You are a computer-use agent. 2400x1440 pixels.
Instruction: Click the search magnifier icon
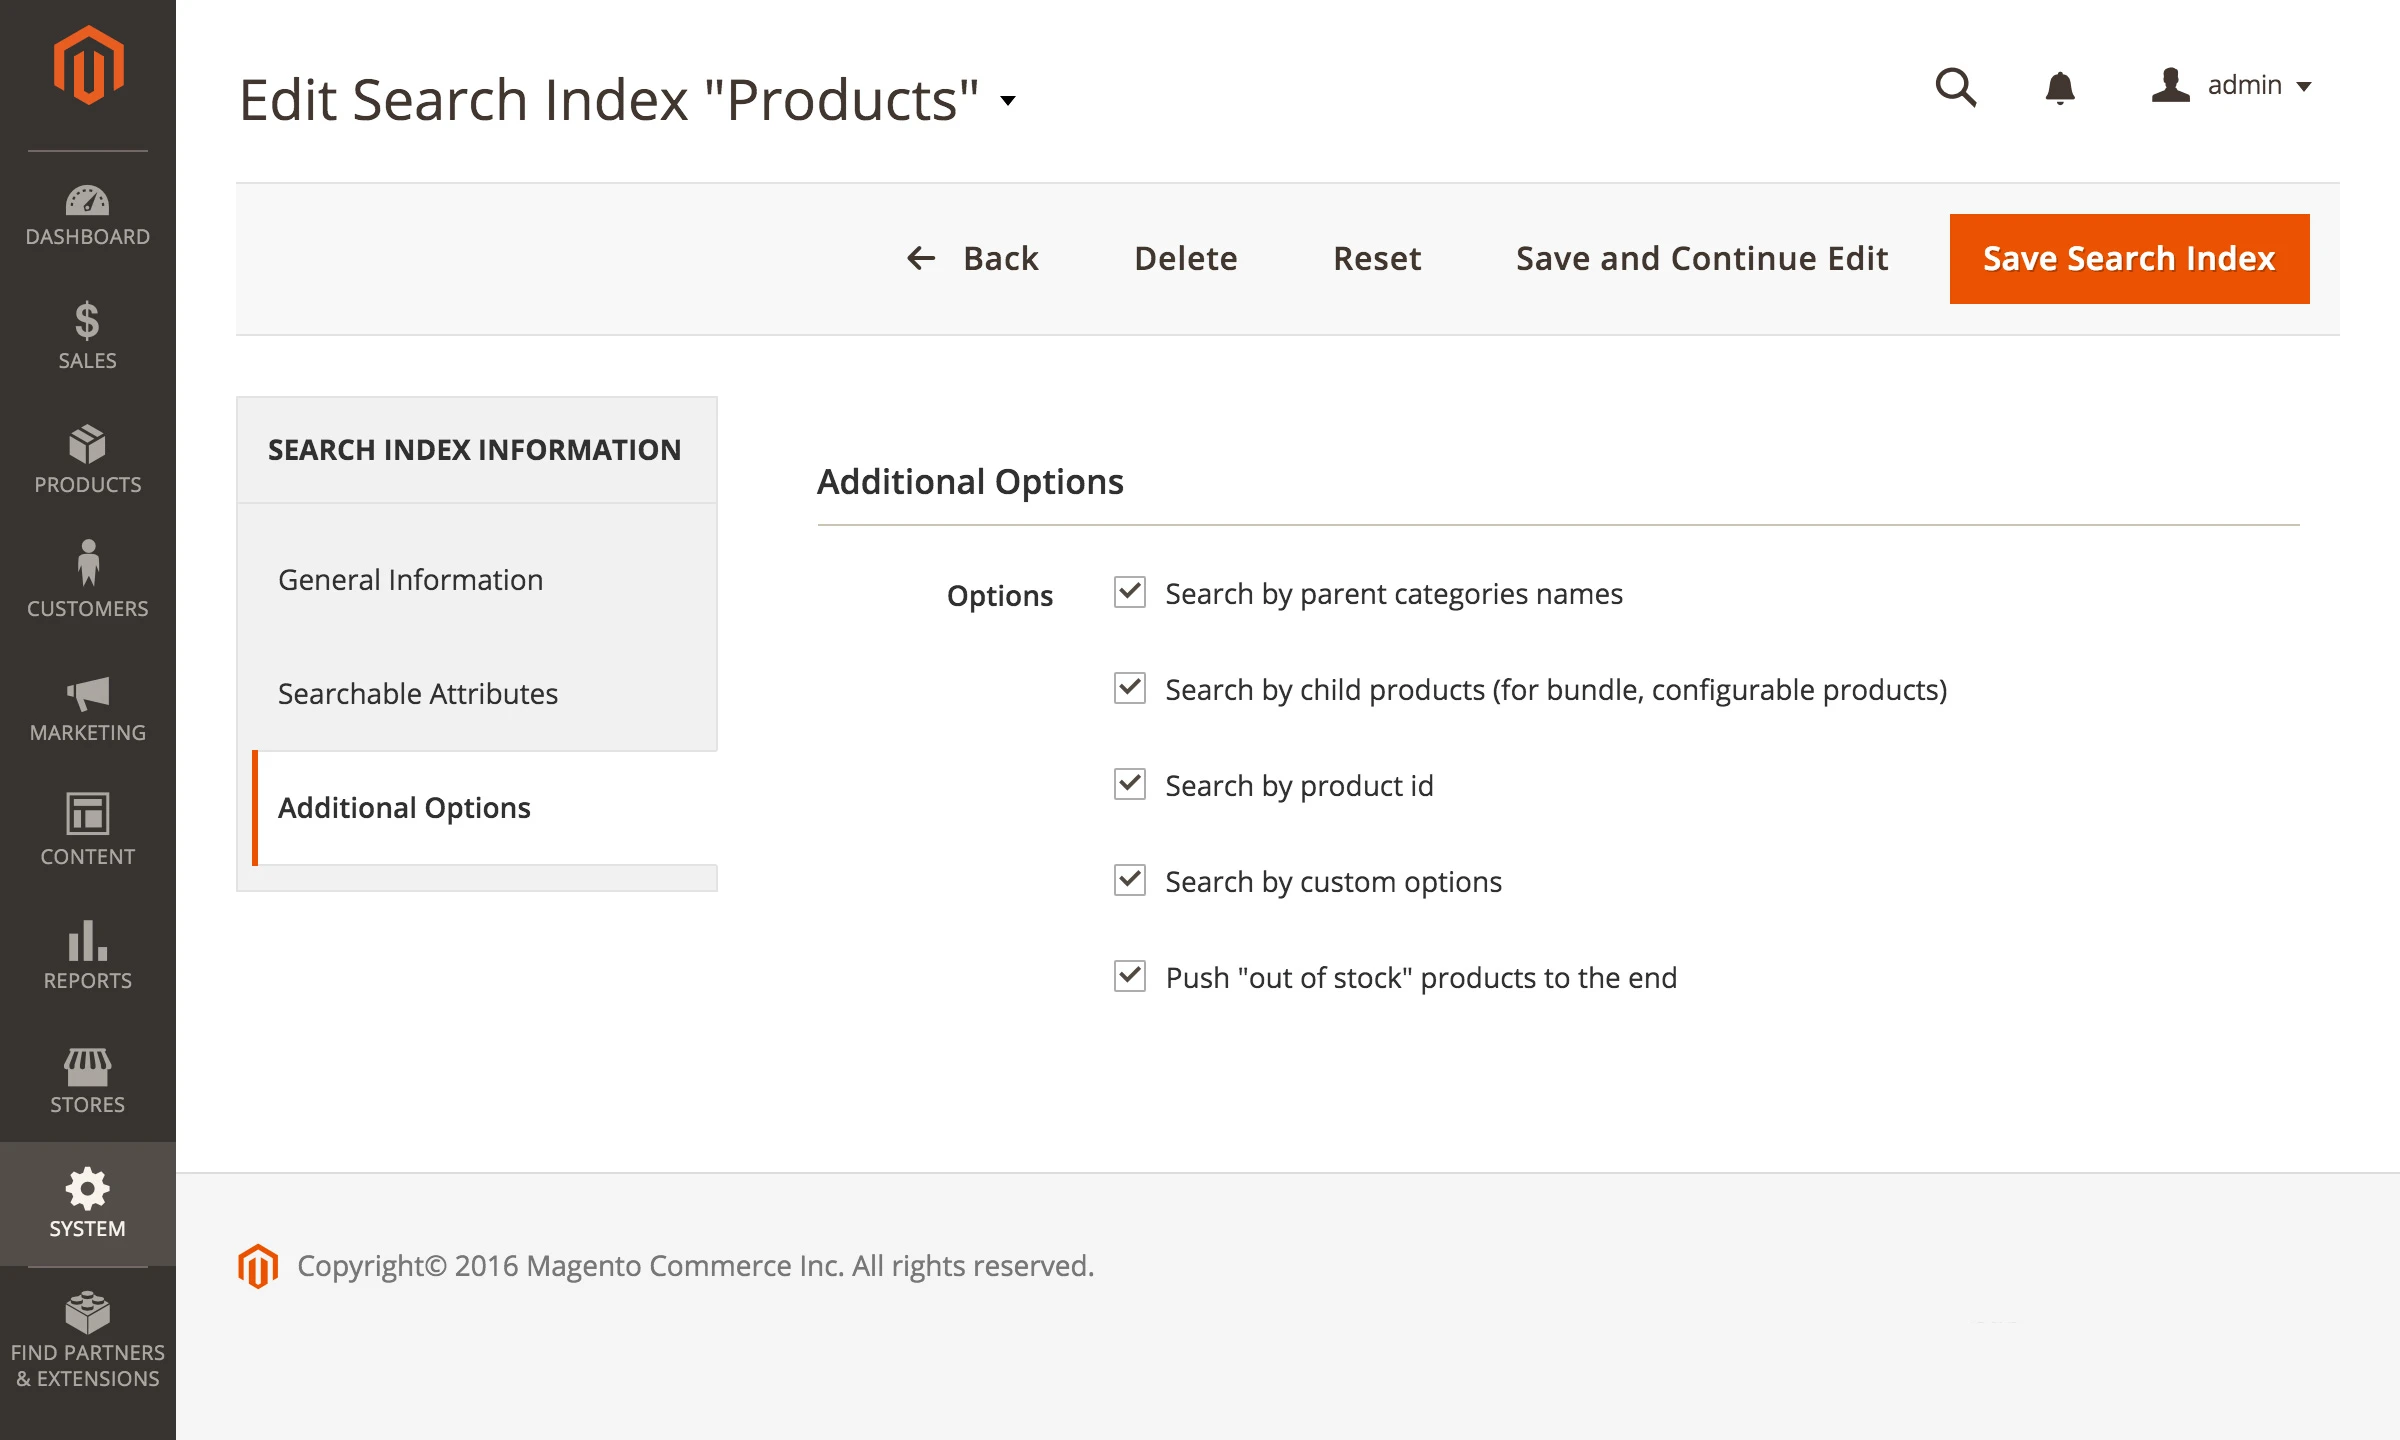[1955, 88]
